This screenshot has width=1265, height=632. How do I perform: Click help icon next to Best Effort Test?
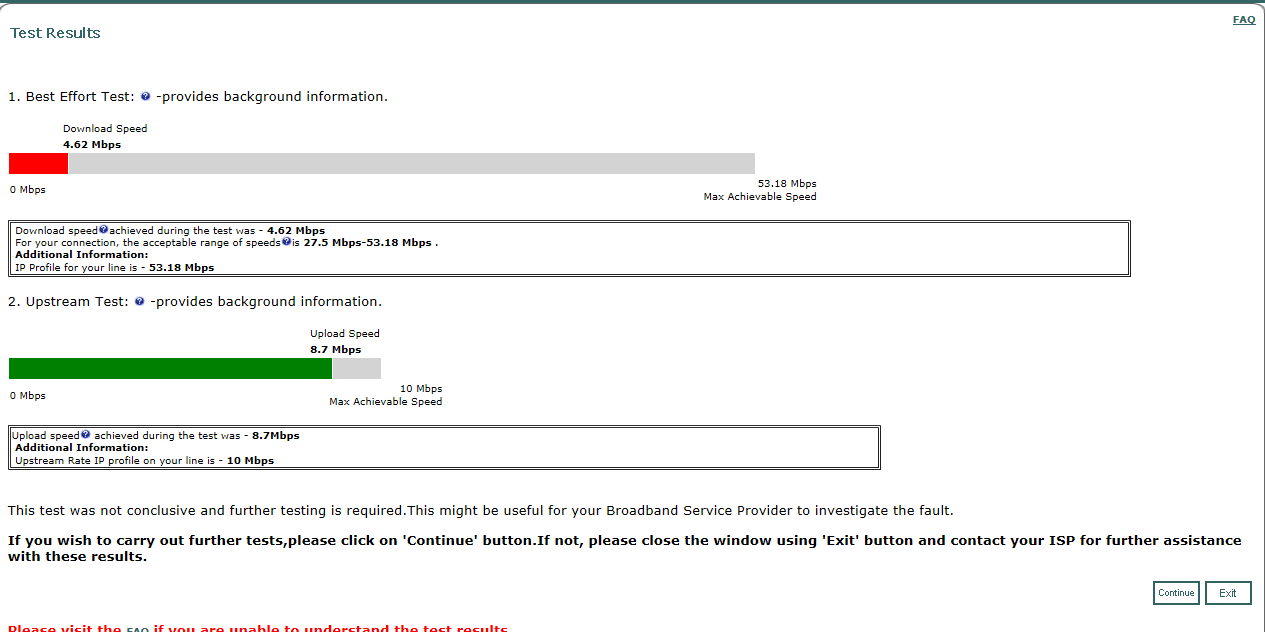click(146, 97)
